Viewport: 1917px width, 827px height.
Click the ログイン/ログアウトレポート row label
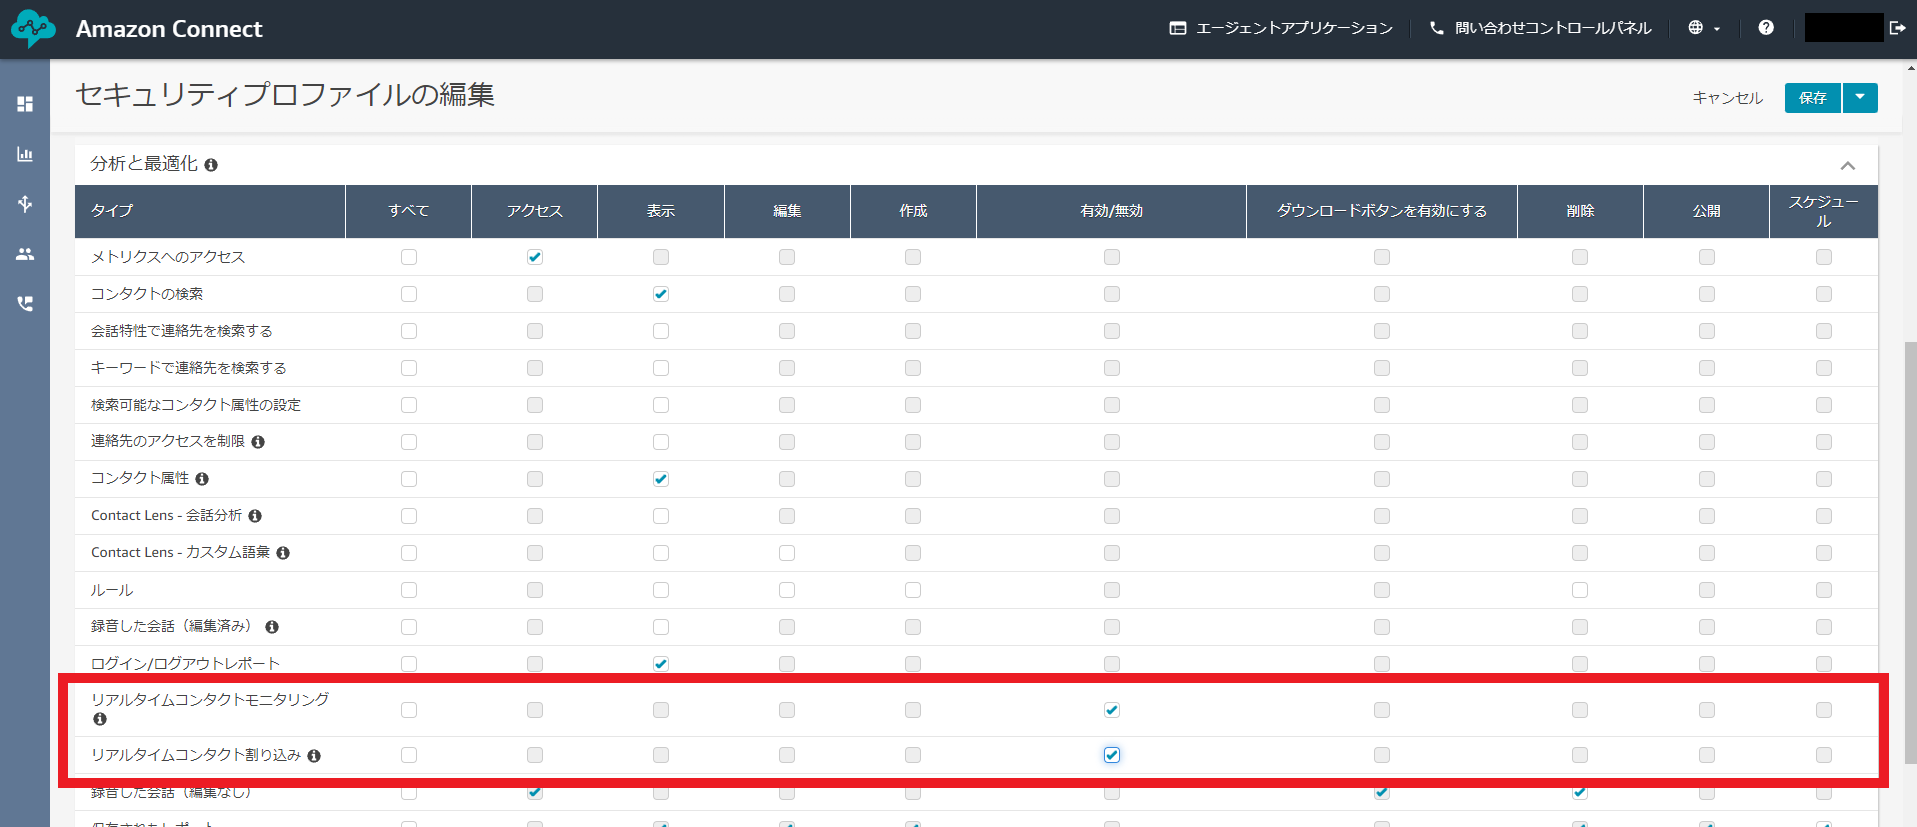pos(185,664)
